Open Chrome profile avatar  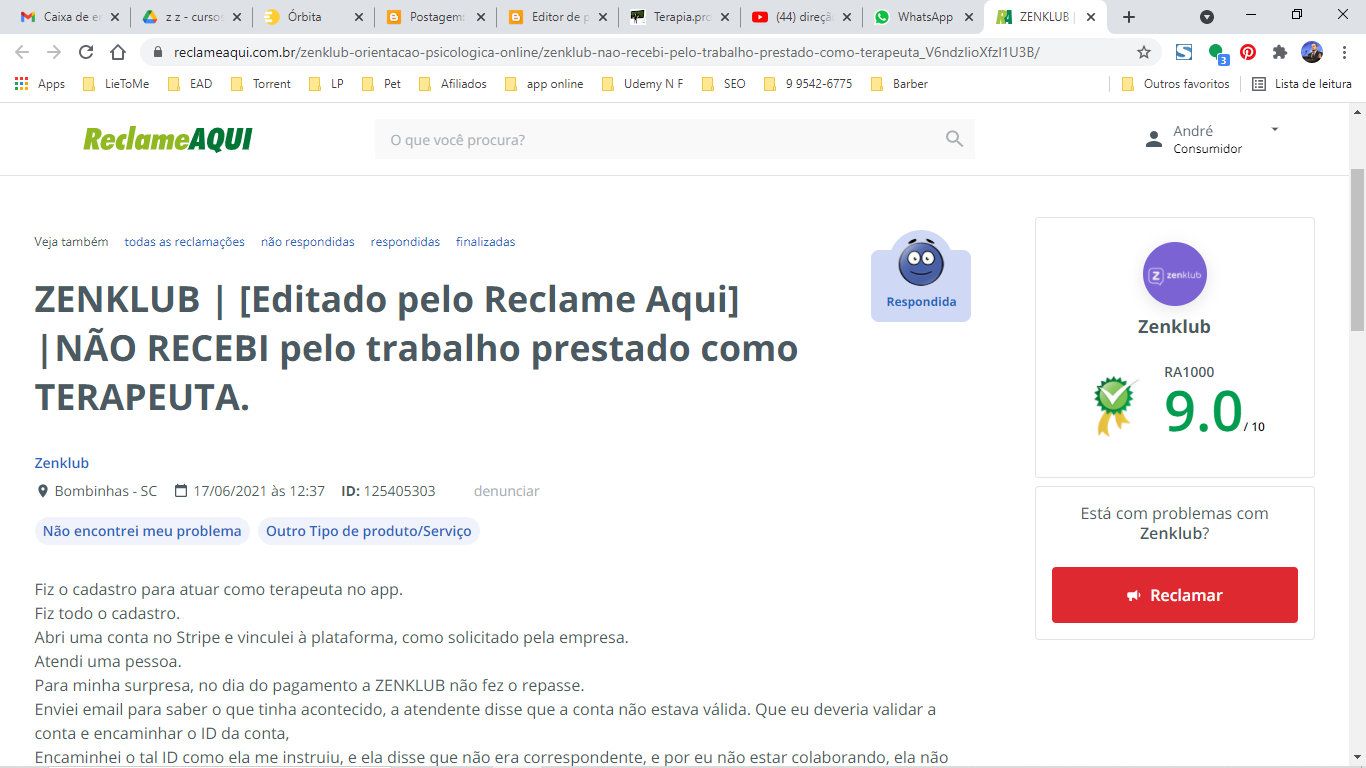(1312, 52)
